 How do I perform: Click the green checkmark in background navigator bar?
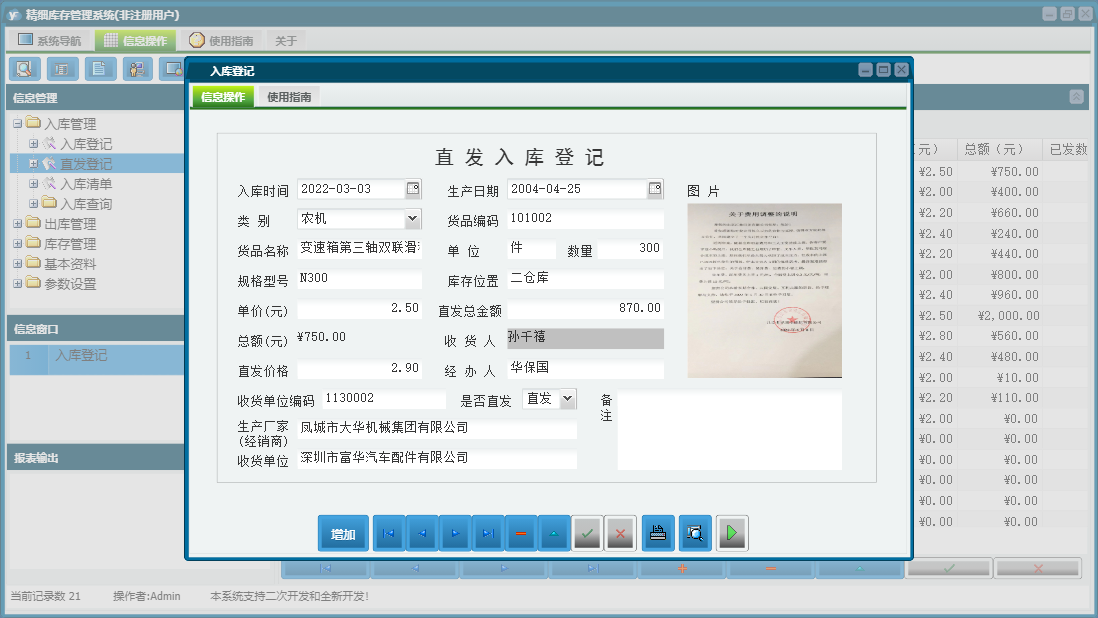[x=949, y=569]
